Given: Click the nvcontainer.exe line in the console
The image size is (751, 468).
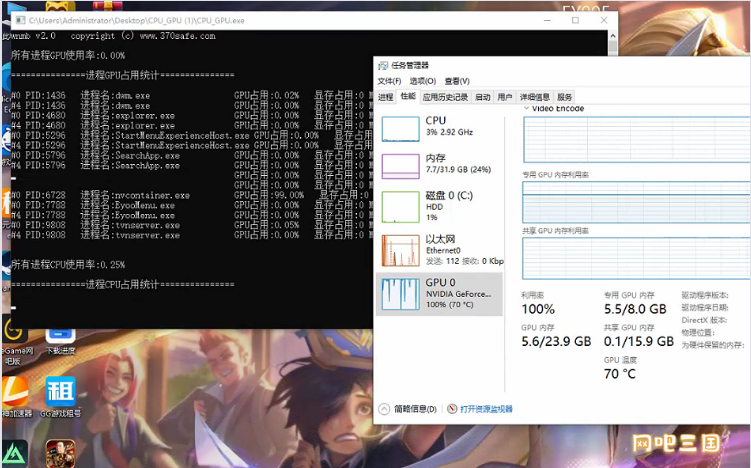Looking at the screenshot, I should (192, 195).
